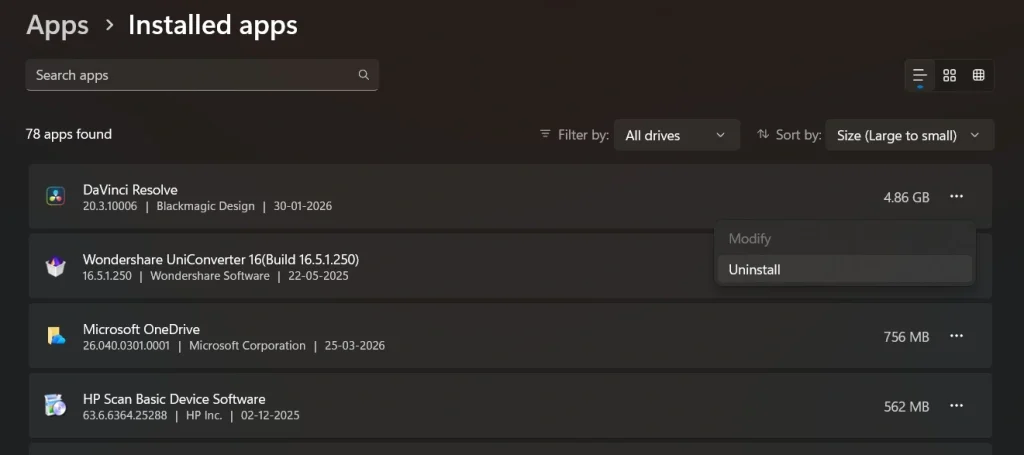This screenshot has width=1024, height=455.
Task: Click the Microsoft OneDrive app icon
Action: click(x=56, y=336)
